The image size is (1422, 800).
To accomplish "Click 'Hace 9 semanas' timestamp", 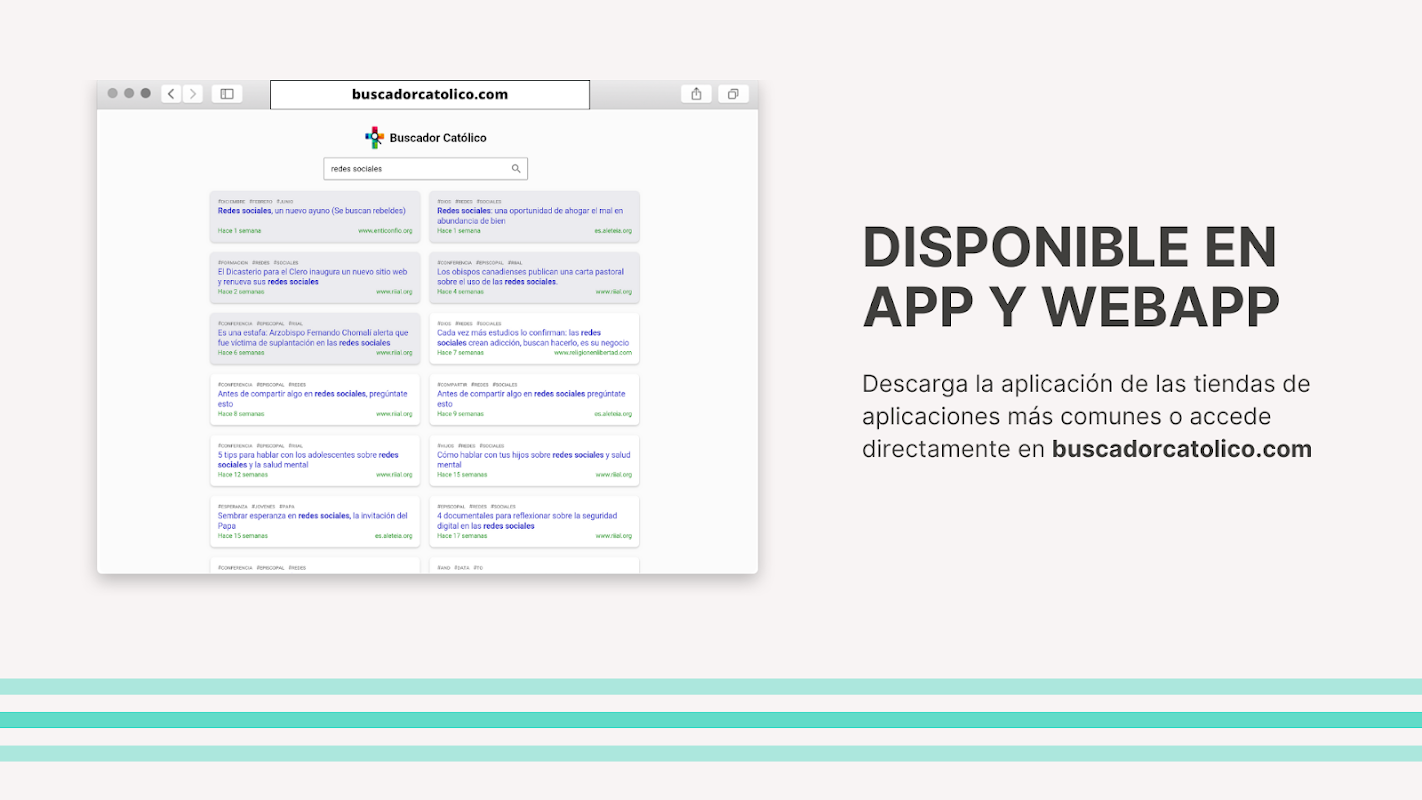I will 460,413.
